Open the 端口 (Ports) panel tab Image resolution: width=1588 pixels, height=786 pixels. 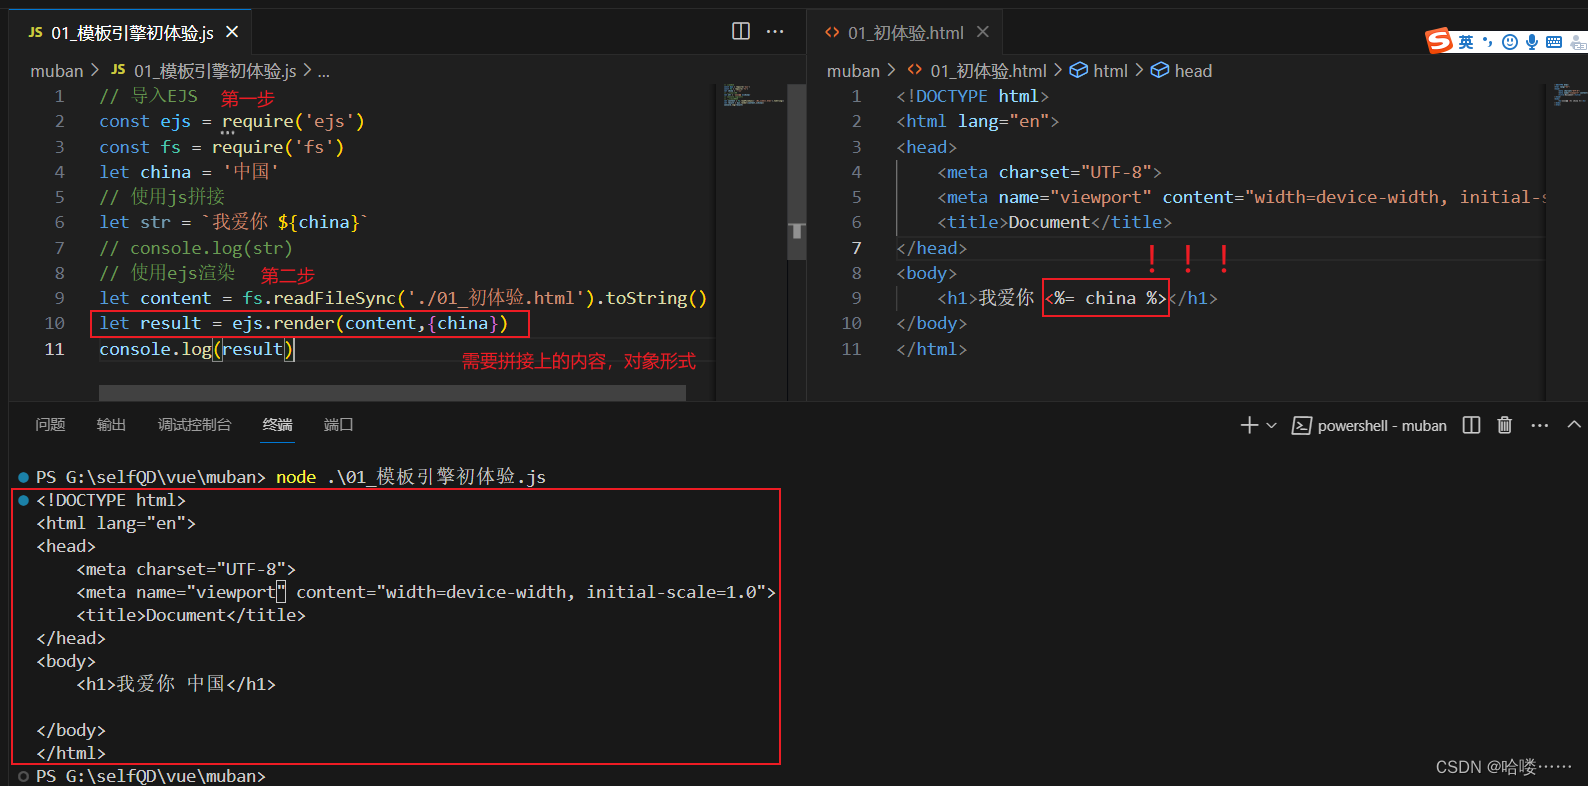tap(338, 425)
